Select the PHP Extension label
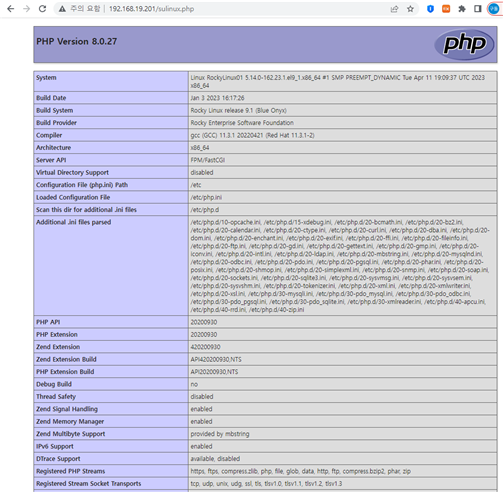Image resolution: width=503 pixels, height=492 pixels. [x=57, y=335]
